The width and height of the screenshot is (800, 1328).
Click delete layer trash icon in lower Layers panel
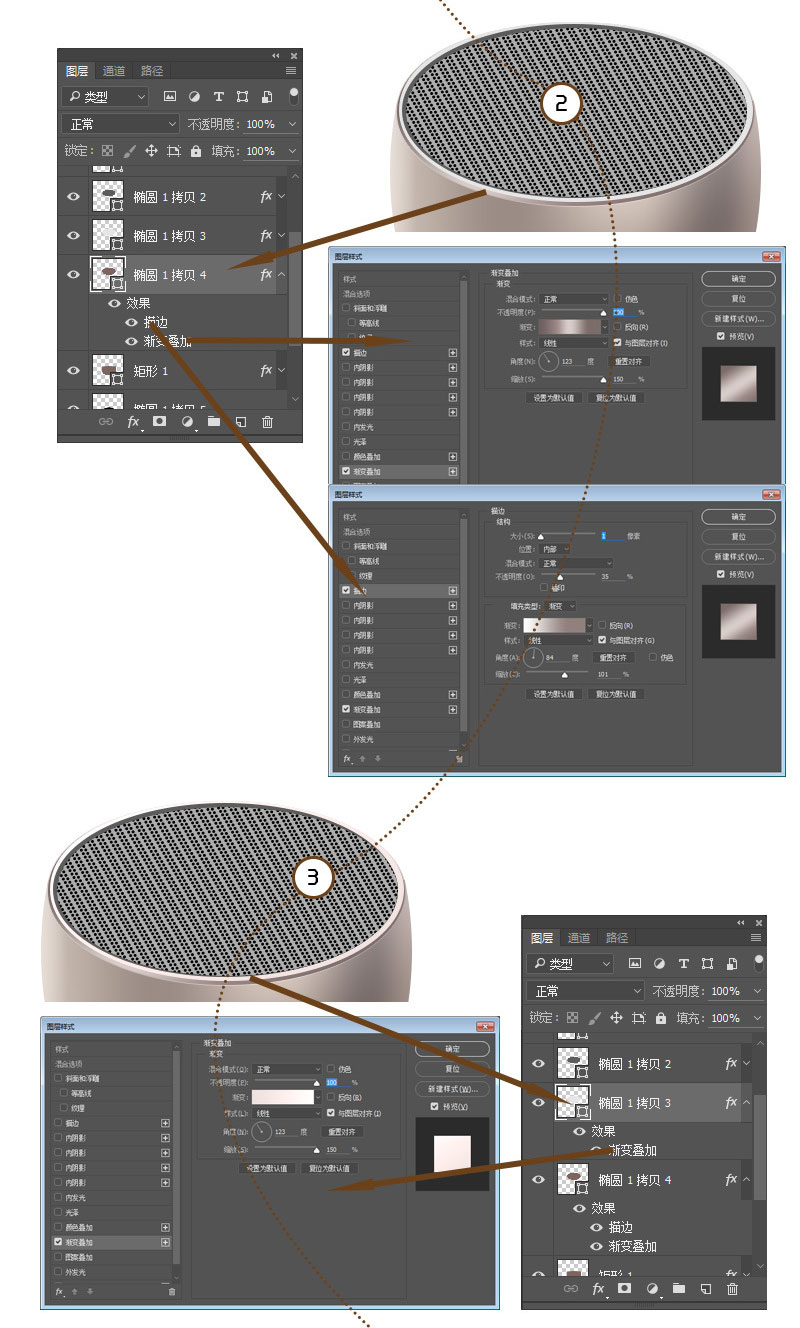pos(732,1289)
